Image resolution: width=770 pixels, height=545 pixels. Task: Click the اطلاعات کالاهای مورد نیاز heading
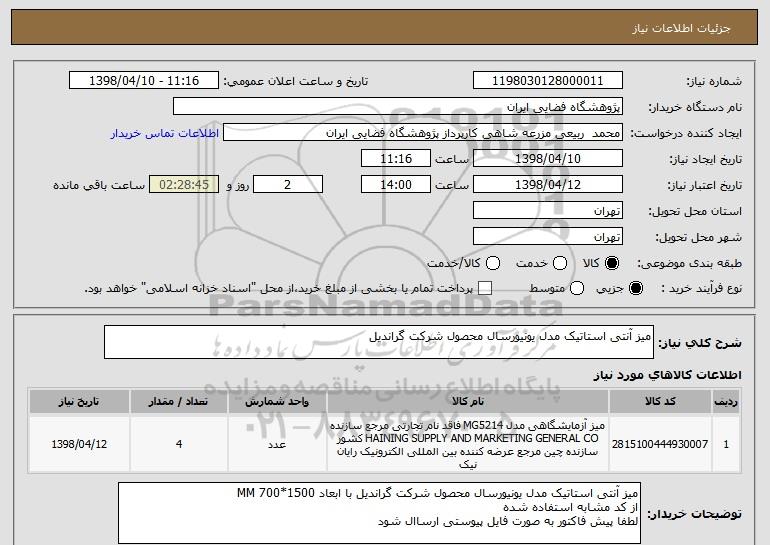click(667, 375)
